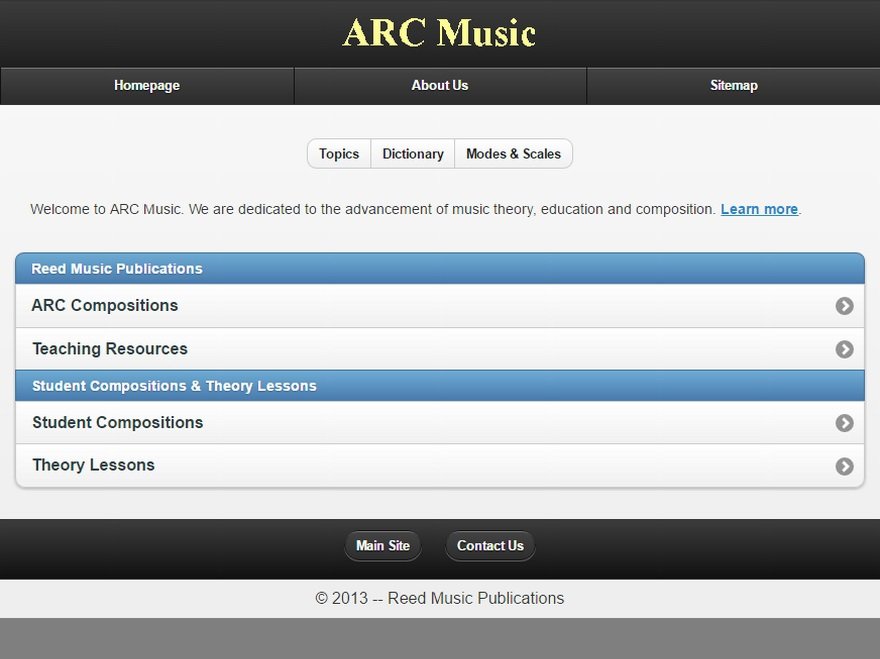Select the Dictionary segmented button
Screen dimensions: 880x659
[412, 154]
